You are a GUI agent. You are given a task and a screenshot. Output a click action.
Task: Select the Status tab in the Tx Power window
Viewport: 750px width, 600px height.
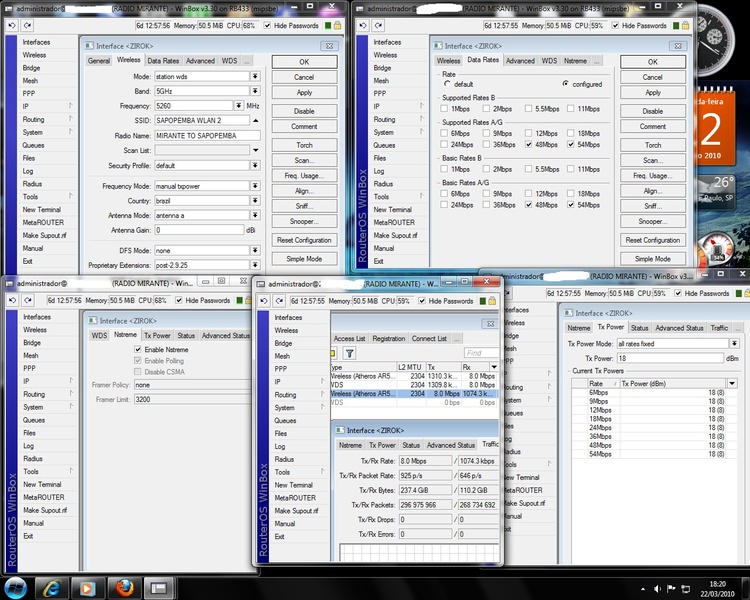pyautogui.click(x=639, y=328)
